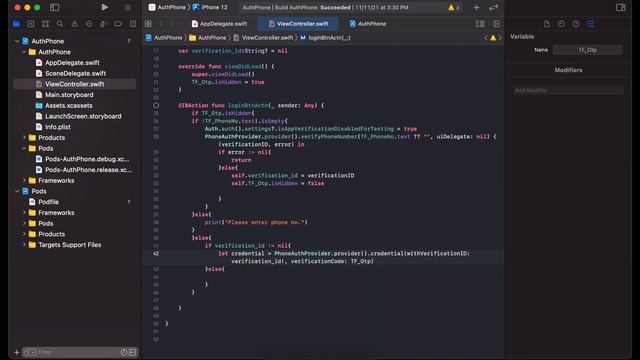Image resolution: width=640 pixels, height=360 pixels.
Task: Add a new file with navigator plus
Action: [x=16, y=352]
